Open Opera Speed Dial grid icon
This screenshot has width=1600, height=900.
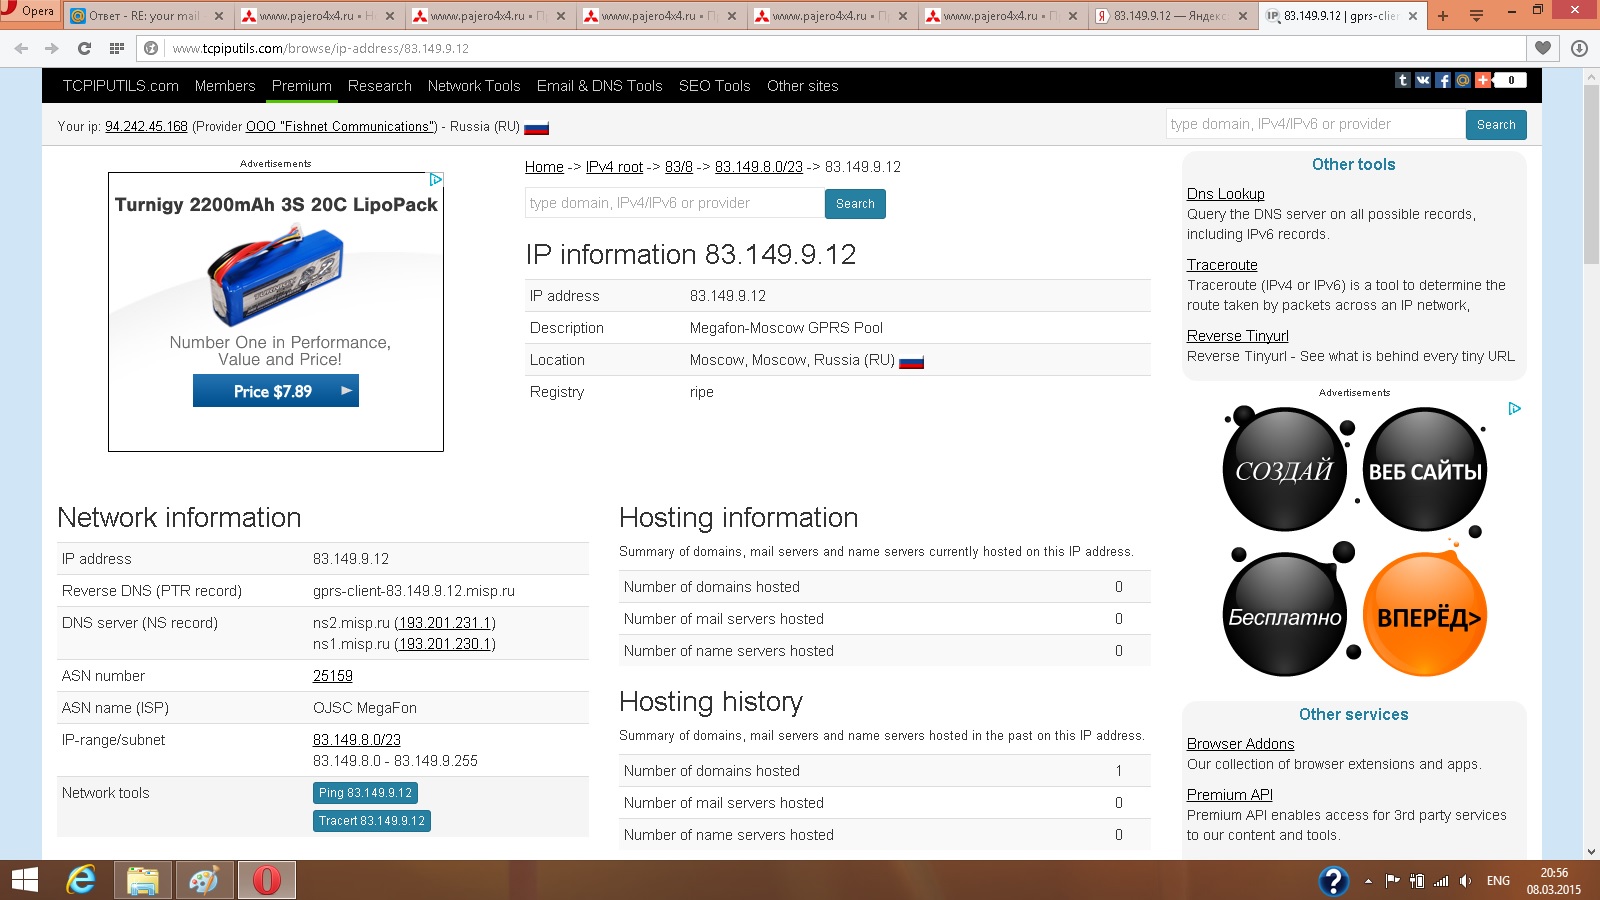click(x=117, y=48)
